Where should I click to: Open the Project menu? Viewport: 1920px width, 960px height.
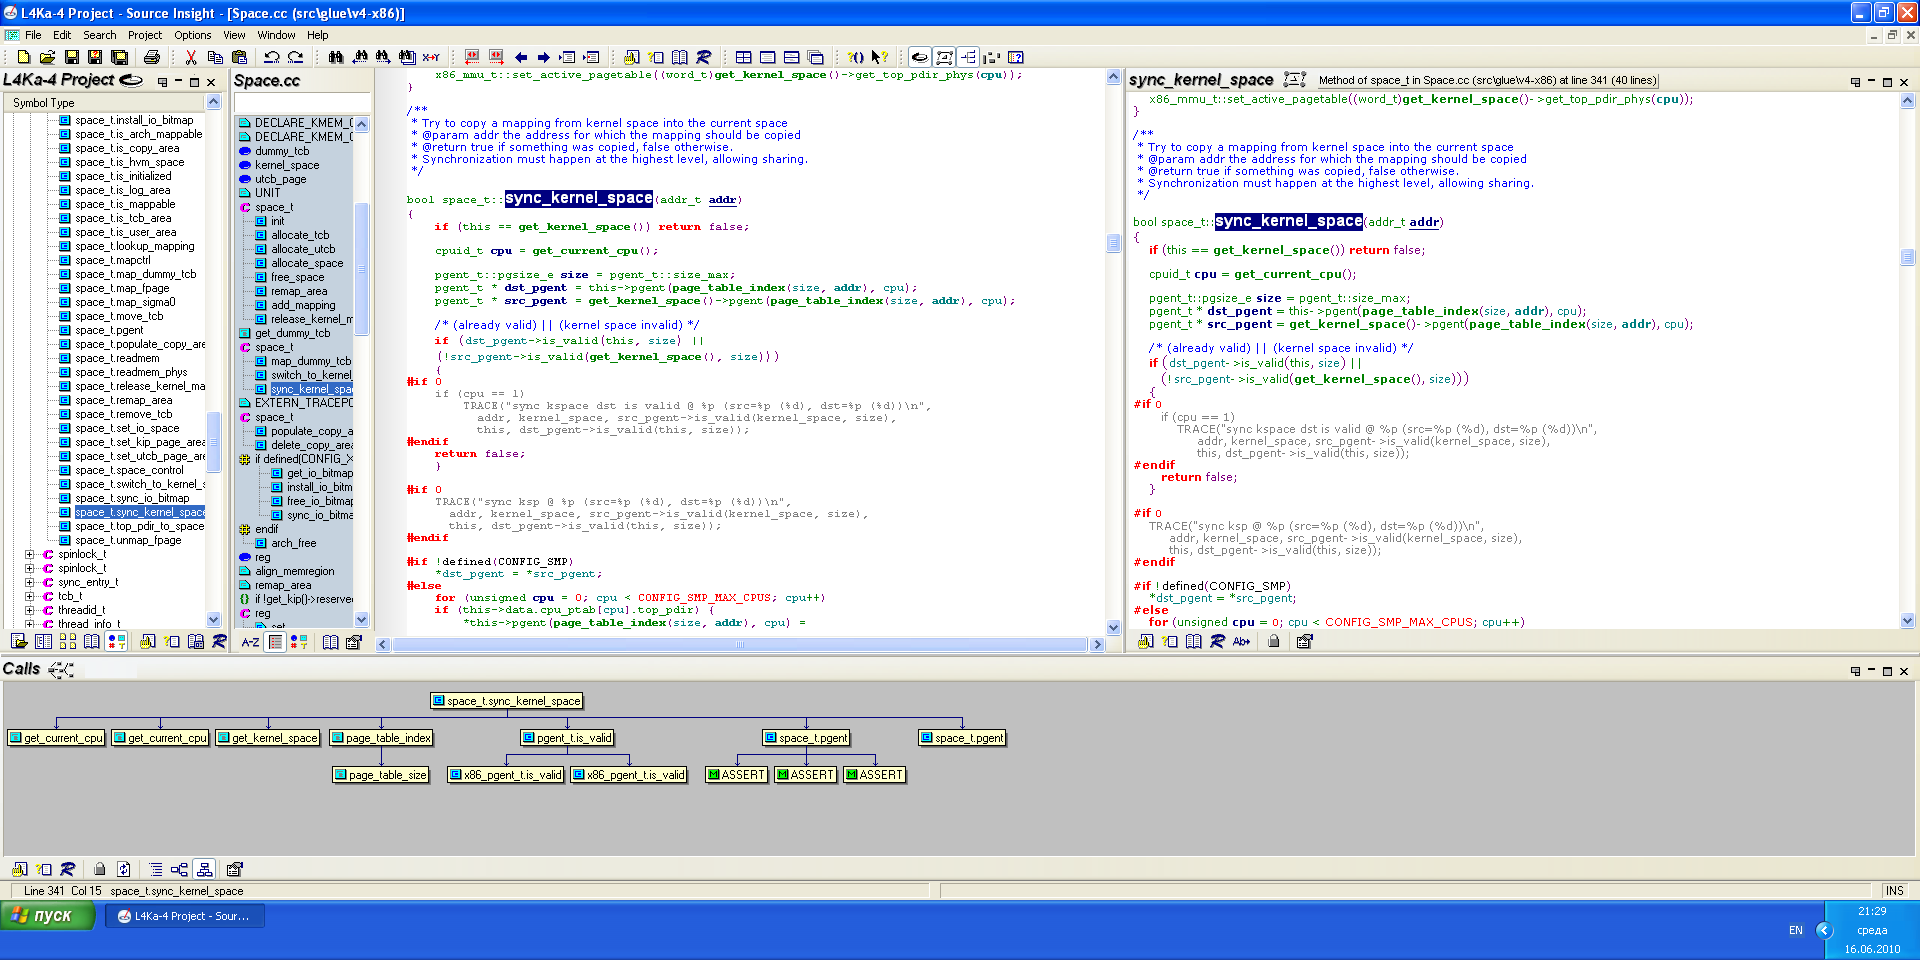(144, 35)
